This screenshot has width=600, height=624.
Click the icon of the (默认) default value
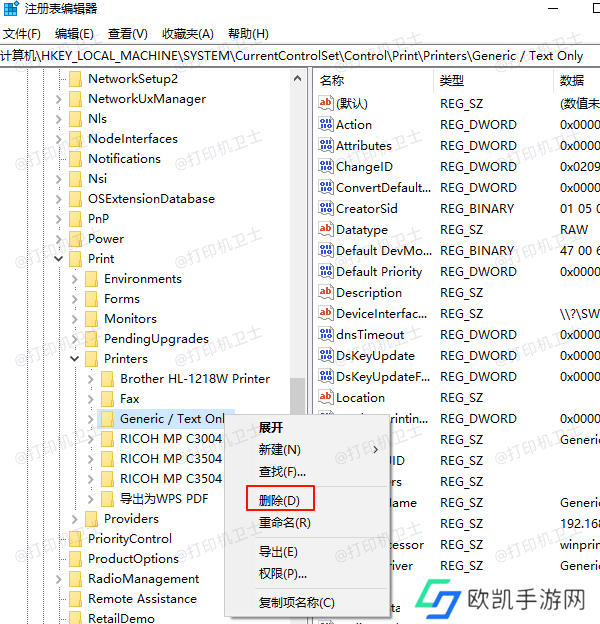click(x=325, y=103)
